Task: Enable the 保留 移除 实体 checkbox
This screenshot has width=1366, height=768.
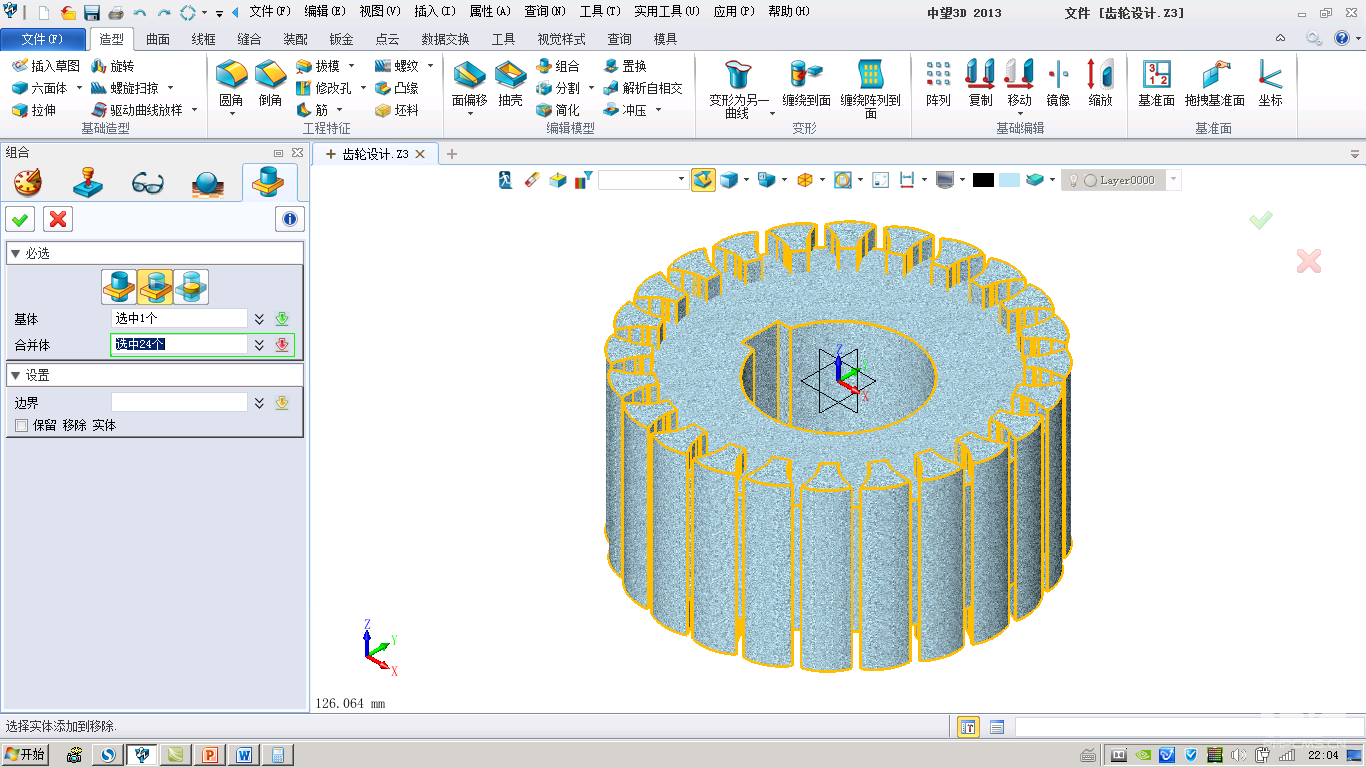Action: click(21, 426)
